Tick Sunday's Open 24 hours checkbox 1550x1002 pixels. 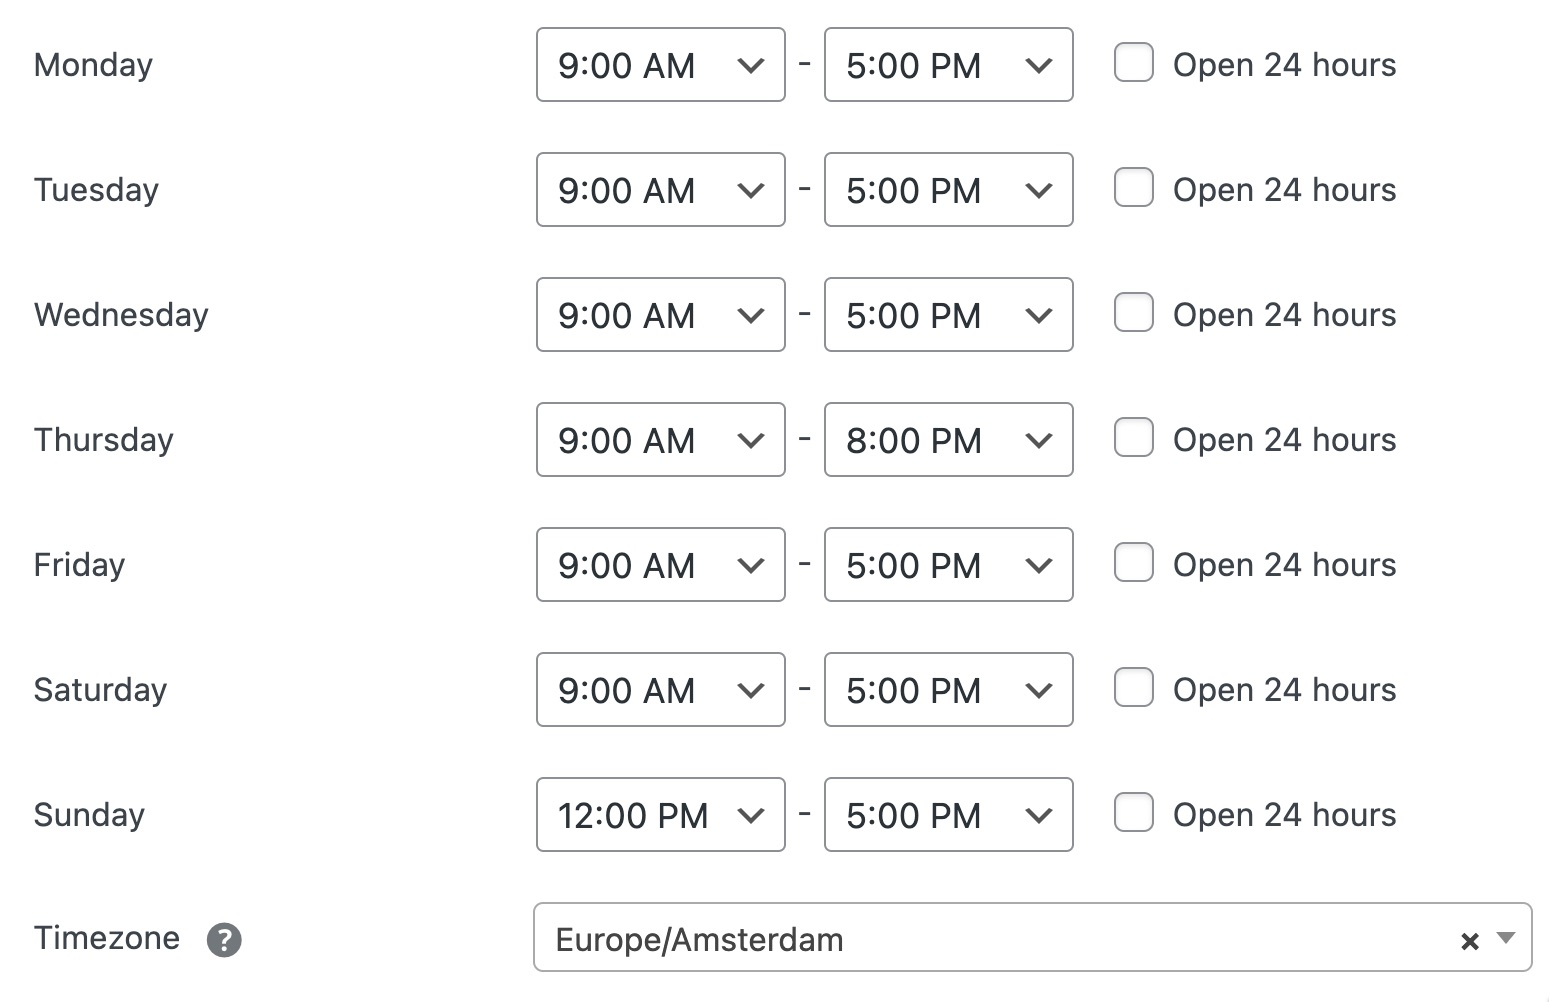click(x=1134, y=813)
